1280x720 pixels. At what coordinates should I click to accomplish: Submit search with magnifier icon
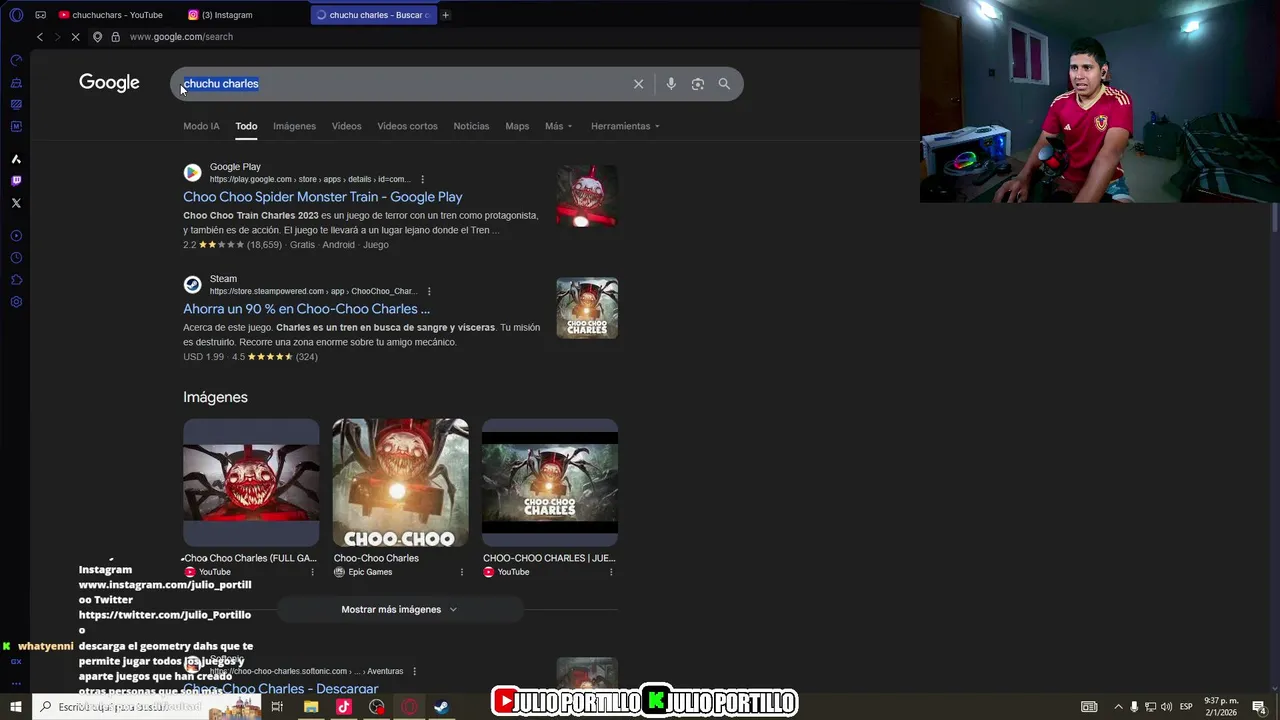(724, 84)
